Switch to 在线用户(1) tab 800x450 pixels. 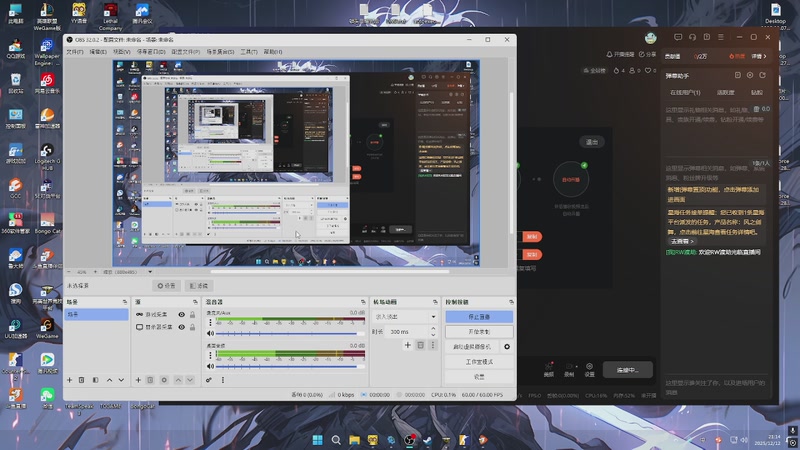pos(685,93)
